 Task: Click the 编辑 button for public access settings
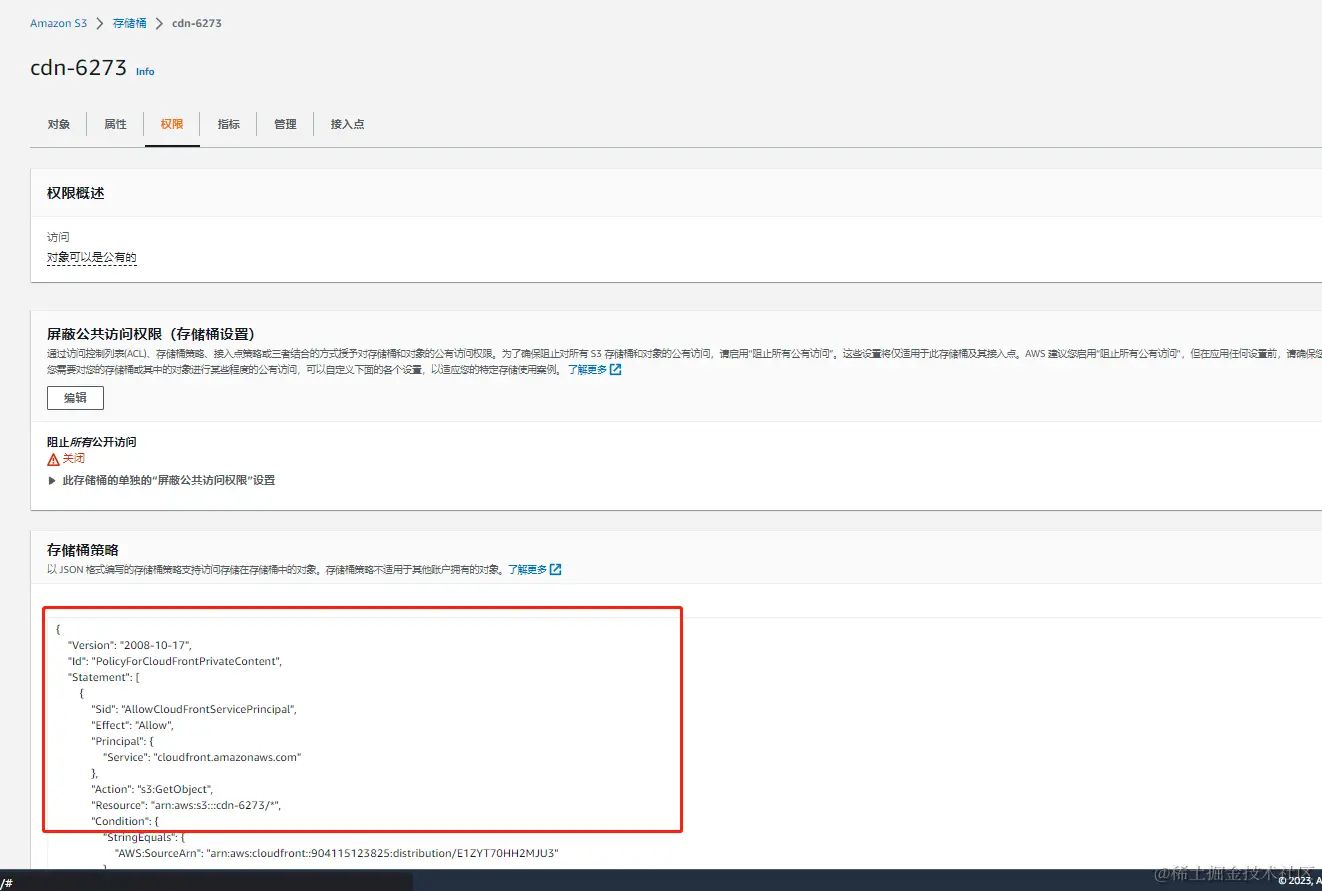coord(75,398)
